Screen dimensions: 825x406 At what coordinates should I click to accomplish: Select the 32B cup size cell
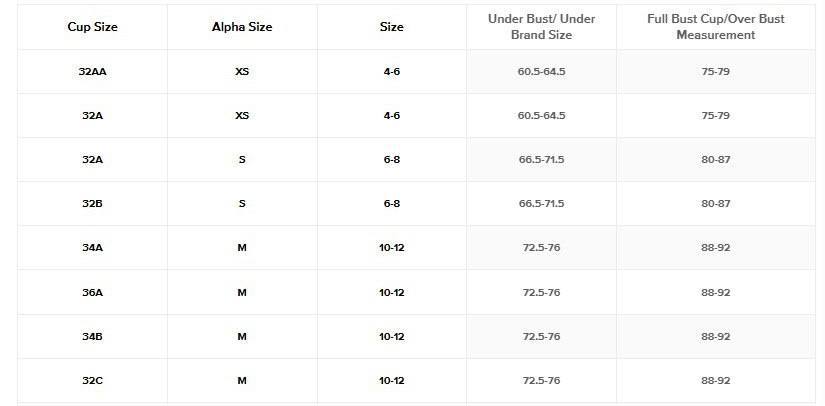click(x=92, y=204)
